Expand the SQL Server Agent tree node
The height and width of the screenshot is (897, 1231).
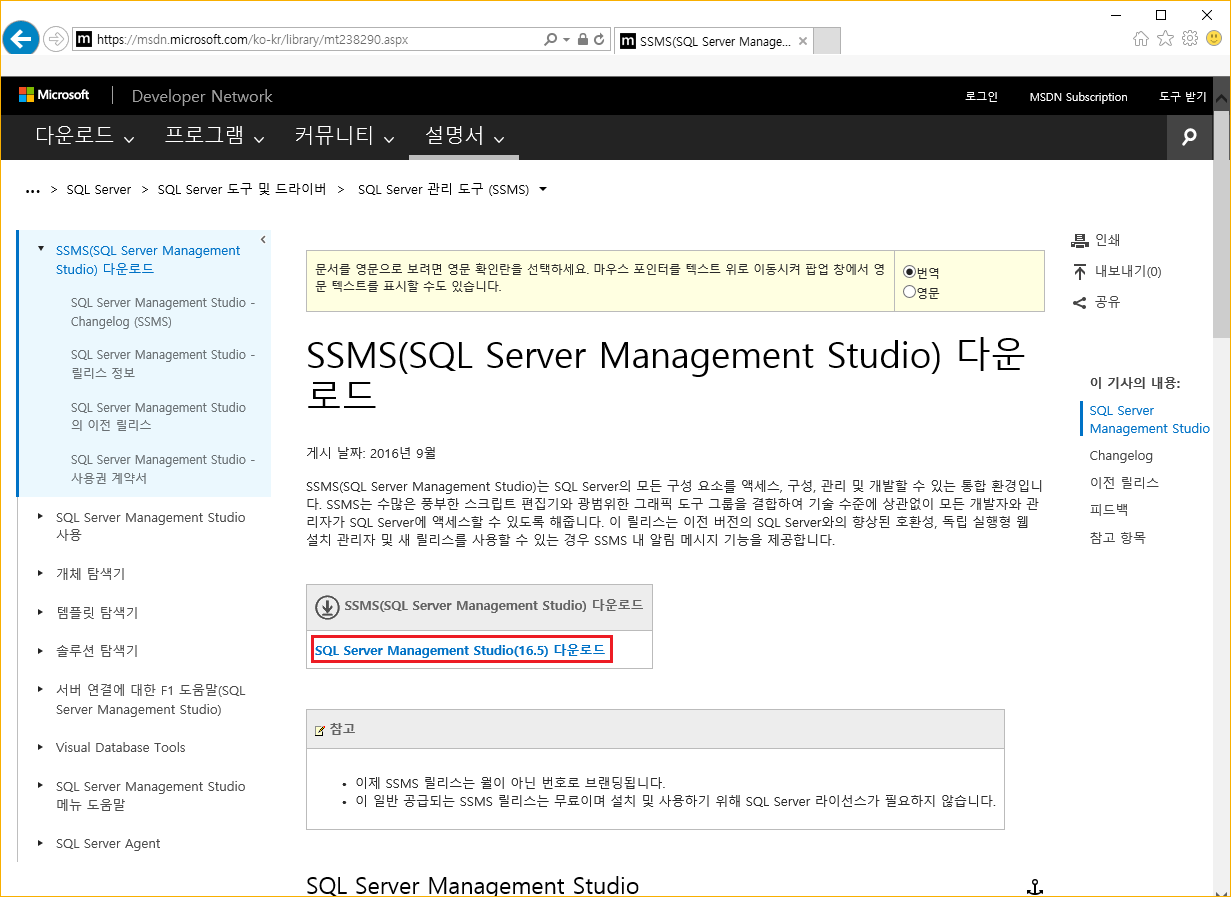[x=41, y=843]
